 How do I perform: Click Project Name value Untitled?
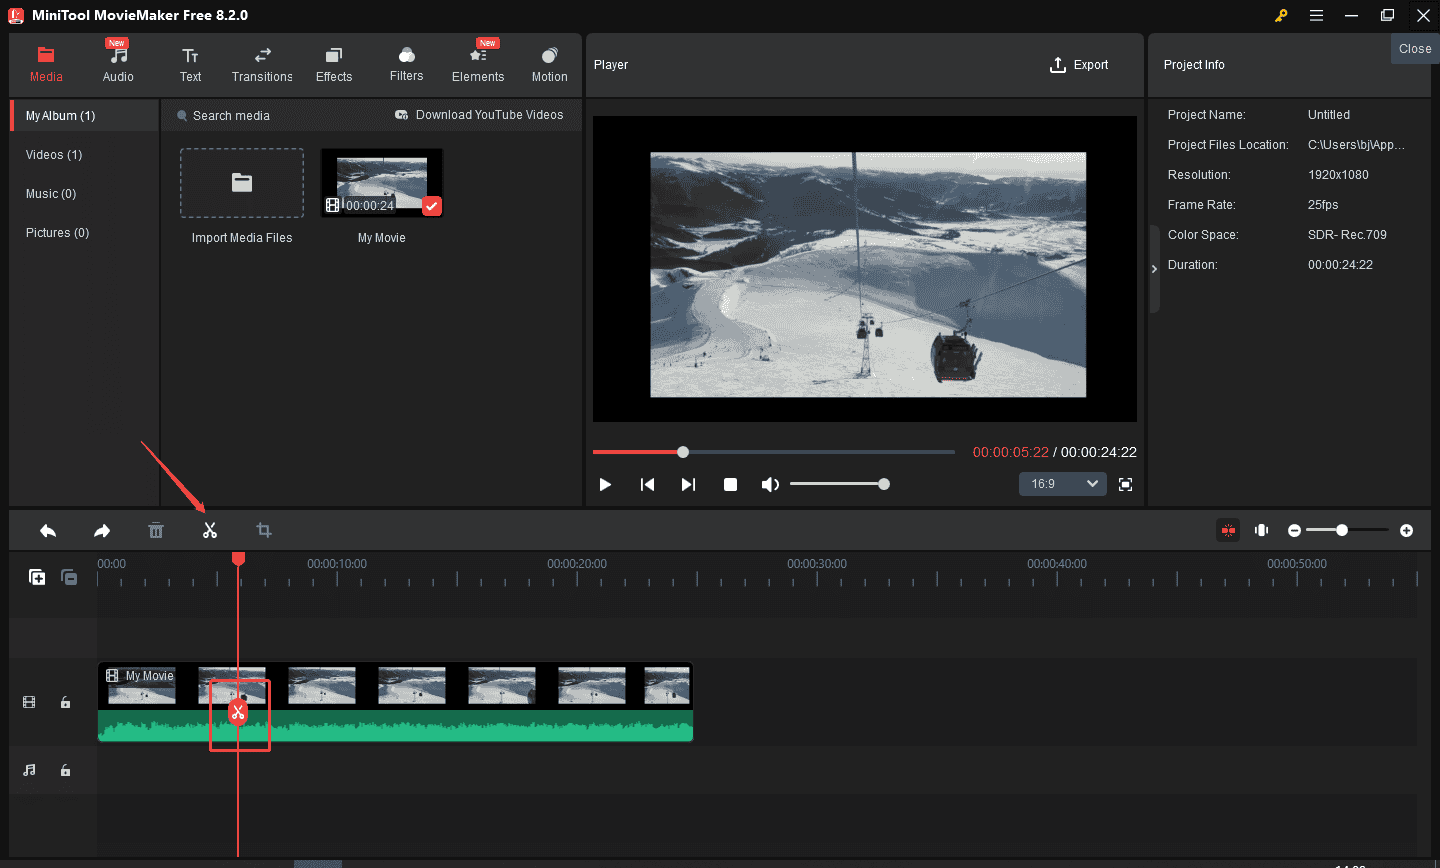(x=1328, y=115)
